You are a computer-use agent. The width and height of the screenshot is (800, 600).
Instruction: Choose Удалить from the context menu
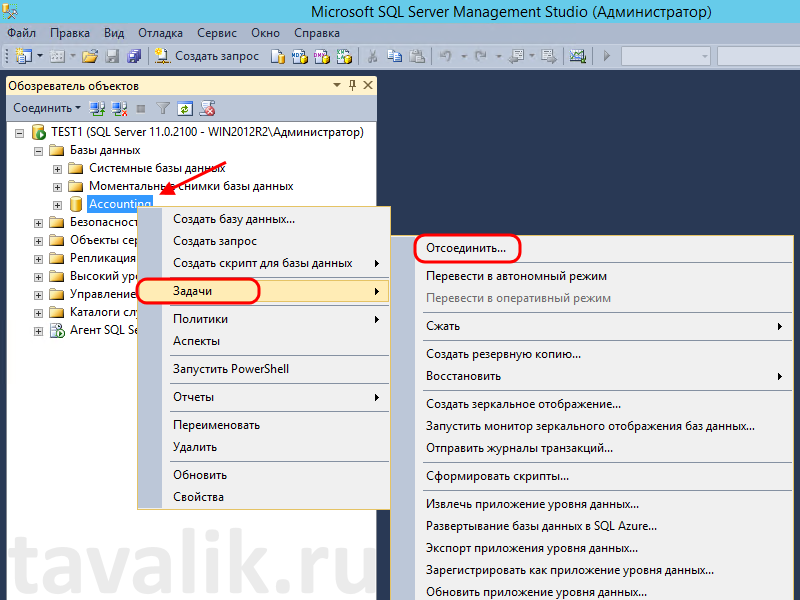264,447
